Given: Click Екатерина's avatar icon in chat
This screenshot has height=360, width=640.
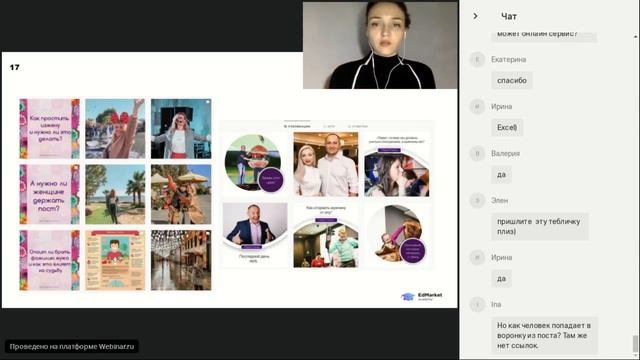Looking at the screenshot, I should pos(477,60).
